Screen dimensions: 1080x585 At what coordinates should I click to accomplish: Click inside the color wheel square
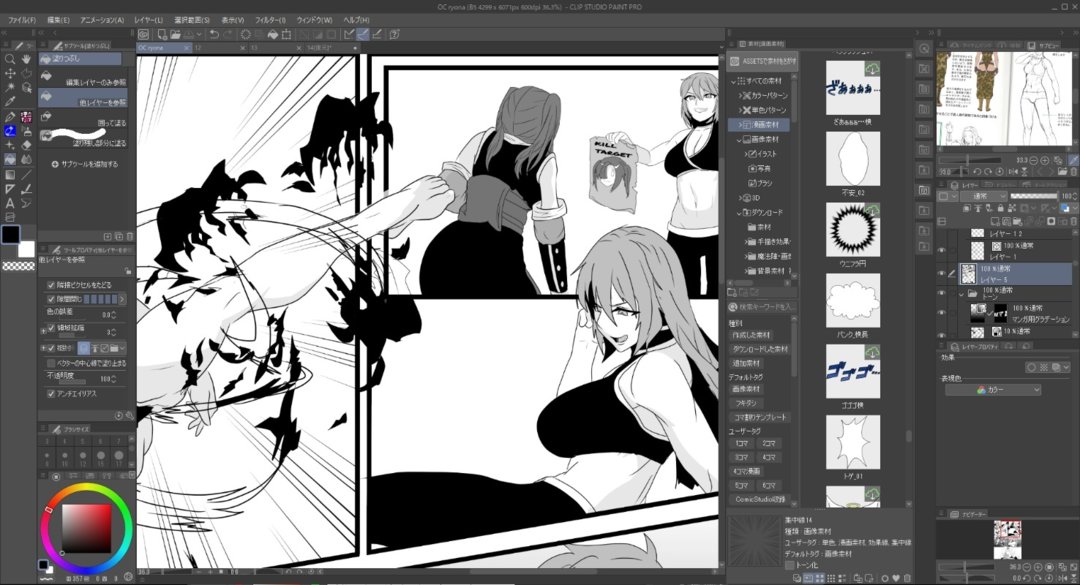coord(86,528)
